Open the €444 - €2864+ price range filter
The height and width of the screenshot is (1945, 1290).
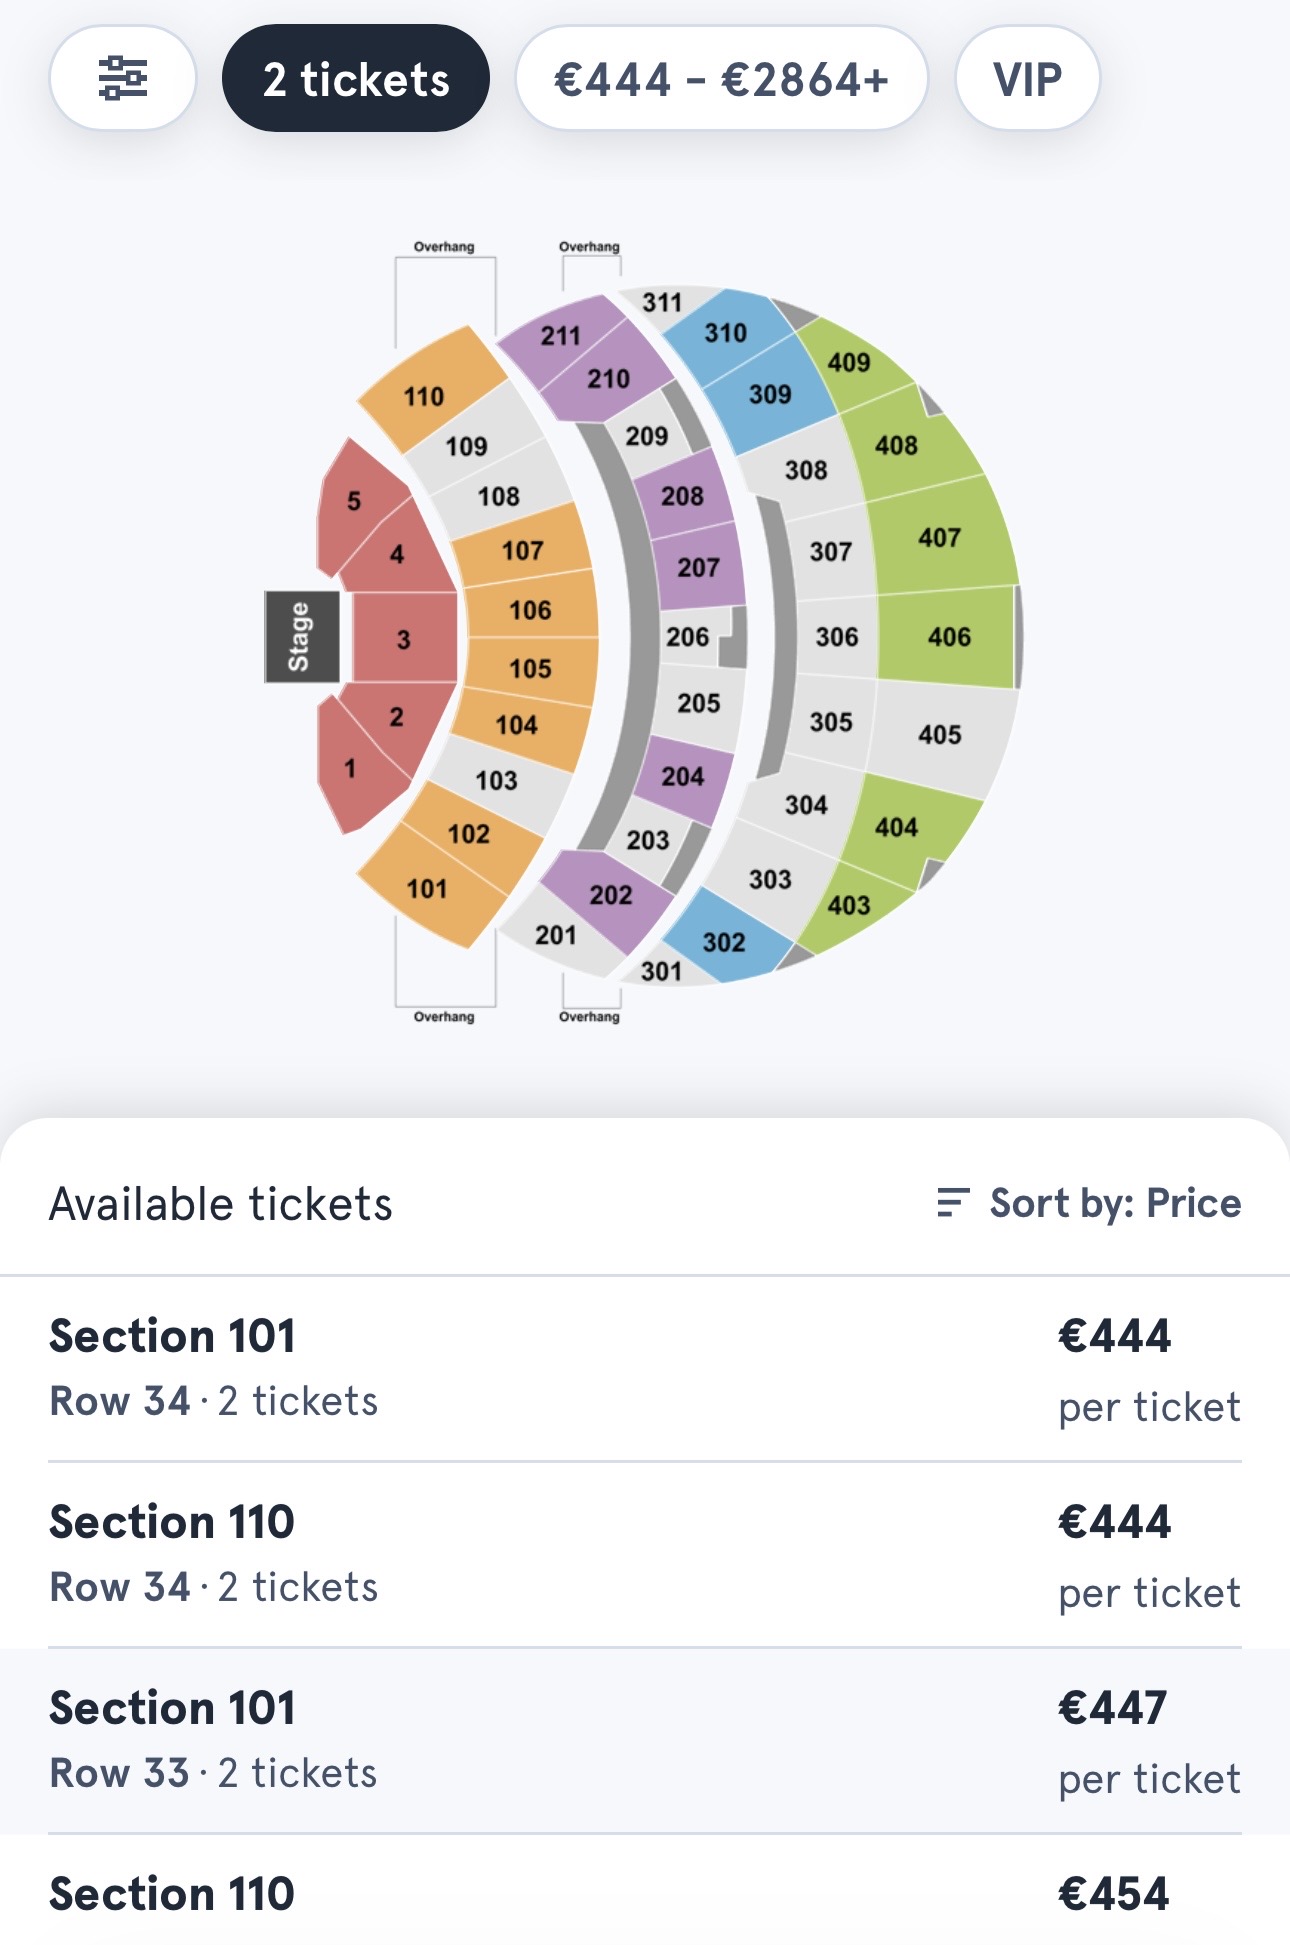point(721,79)
